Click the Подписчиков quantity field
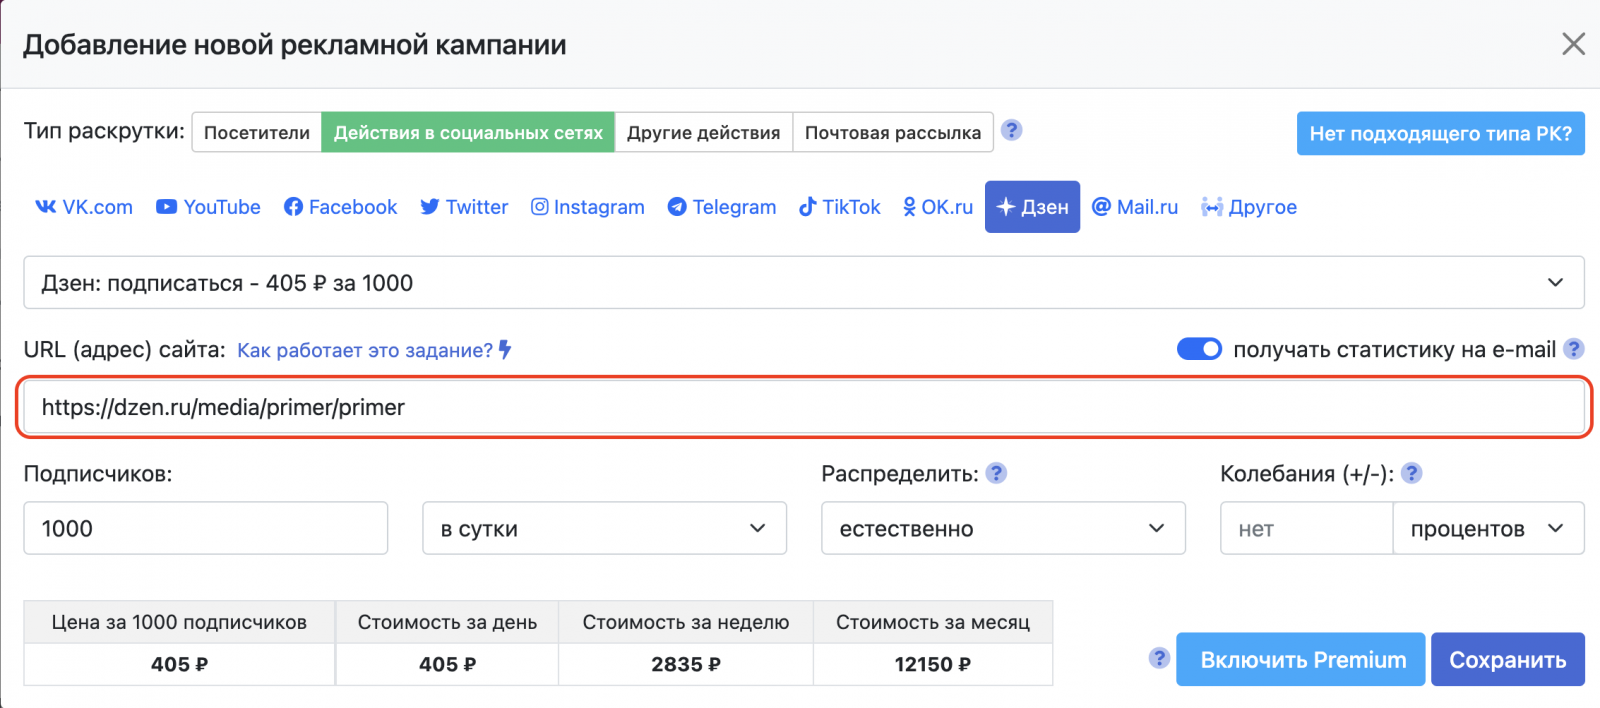 pyautogui.click(x=205, y=528)
